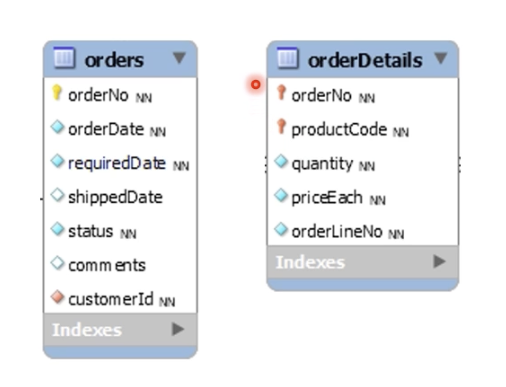506x387 pixels.
Task: Select the yellow primary key icon for orderNo
Action: pos(57,93)
